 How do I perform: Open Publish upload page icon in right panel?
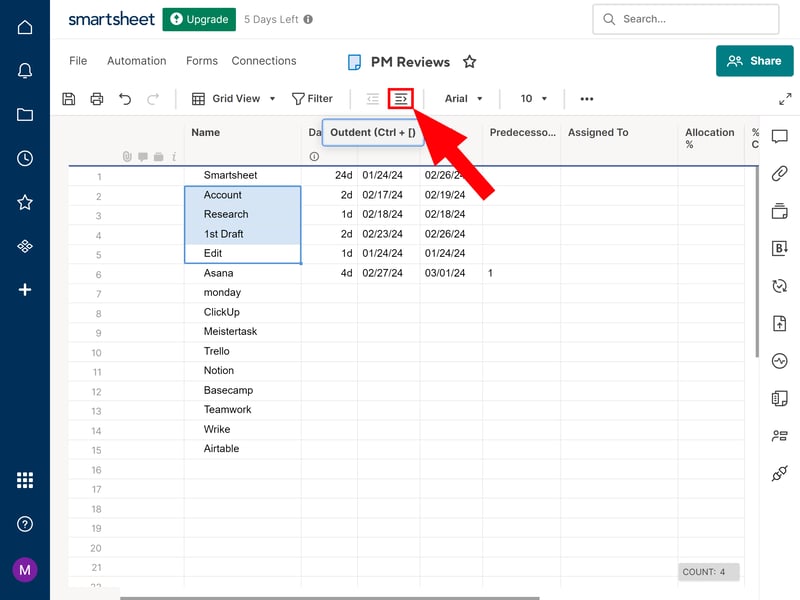(779, 323)
